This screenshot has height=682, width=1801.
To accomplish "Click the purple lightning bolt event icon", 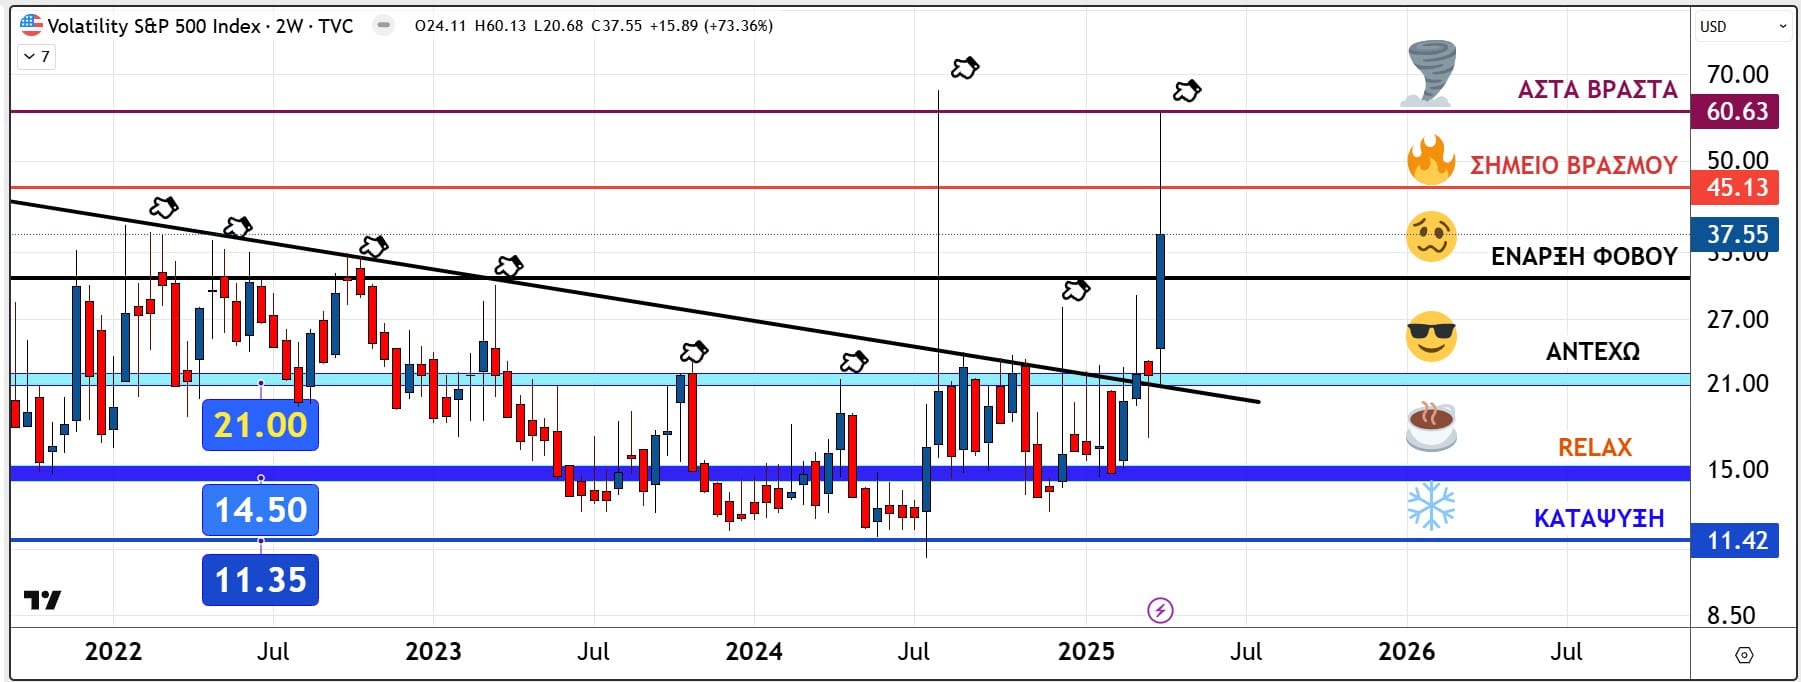I will (x=1160, y=610).
